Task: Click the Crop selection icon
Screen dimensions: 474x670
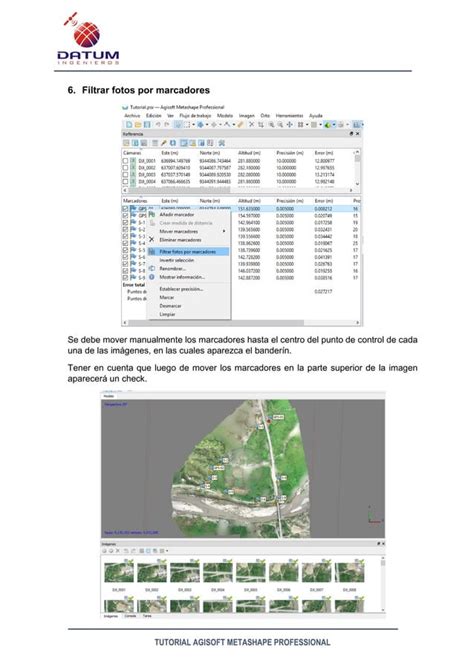Action: (x=261, y=124)
